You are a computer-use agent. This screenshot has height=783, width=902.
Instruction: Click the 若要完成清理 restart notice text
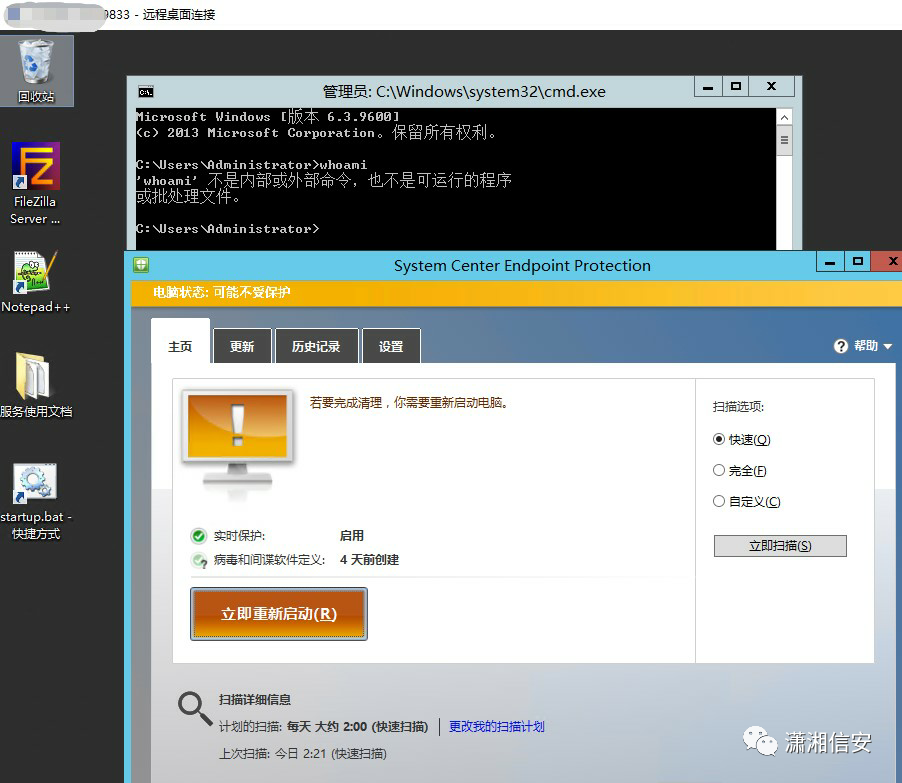click(x=408, y=403)
